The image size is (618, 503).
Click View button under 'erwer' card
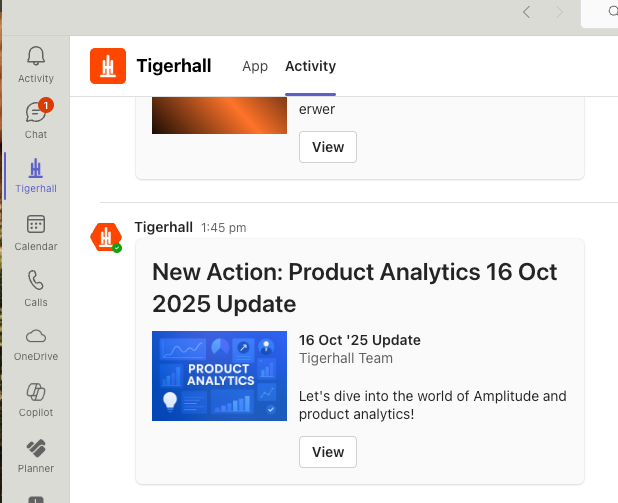coord(328,147)
